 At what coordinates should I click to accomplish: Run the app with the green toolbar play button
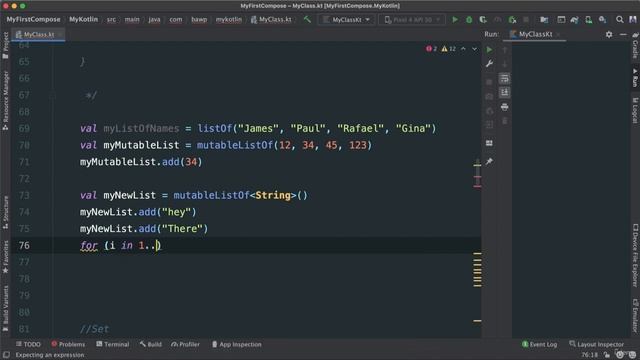[x=455, y=20]
